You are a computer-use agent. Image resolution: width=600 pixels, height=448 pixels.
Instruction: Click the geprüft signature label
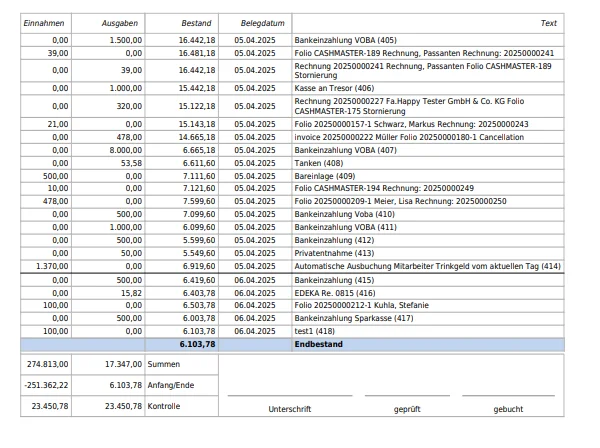coord(407,410)
